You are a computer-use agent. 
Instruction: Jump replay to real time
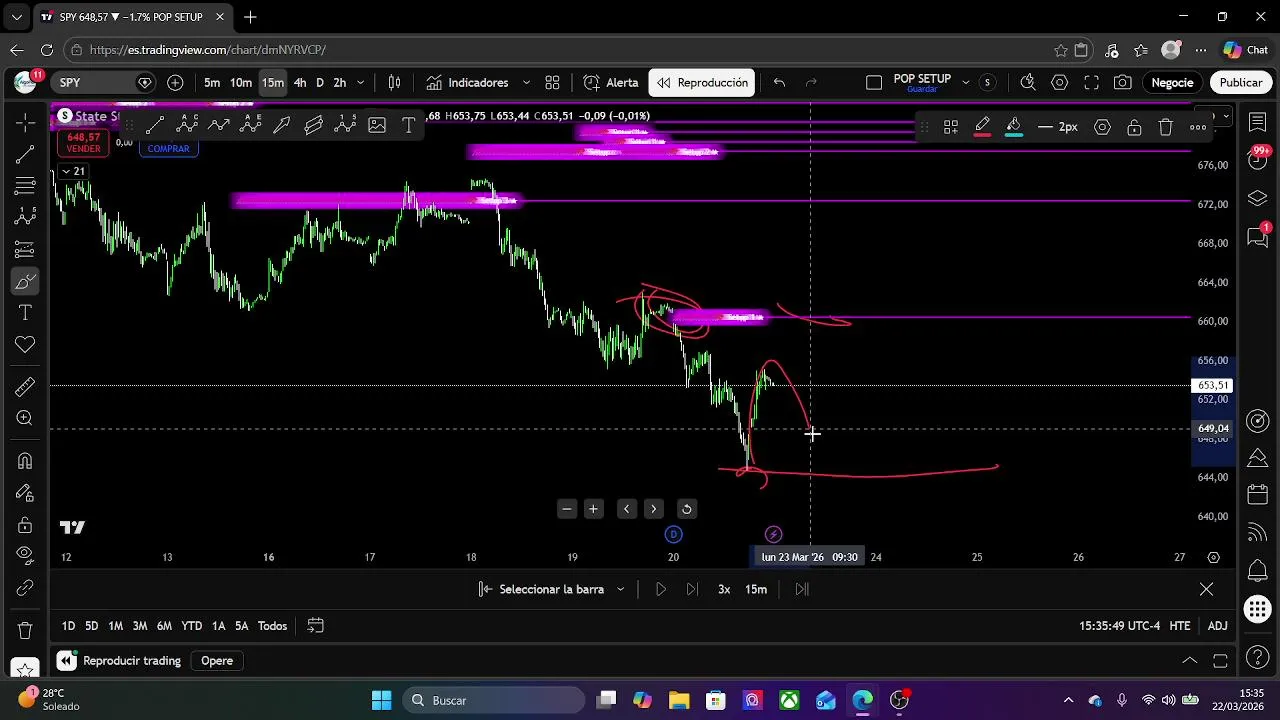tap(802, 589)
